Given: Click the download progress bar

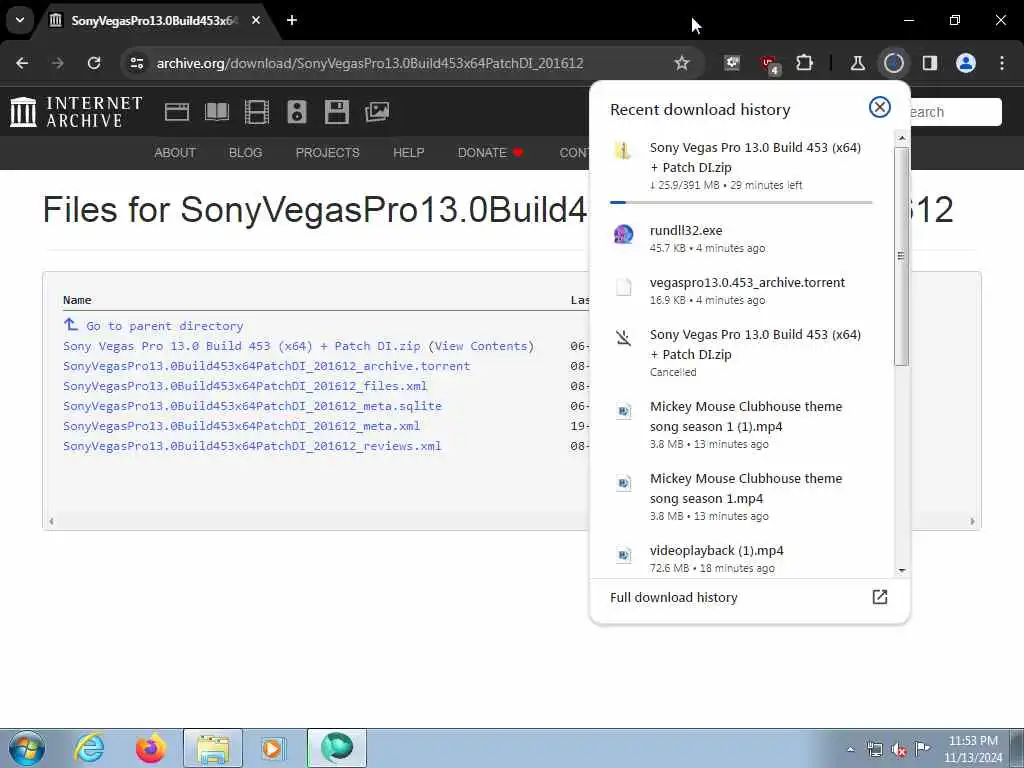Looking at the screenshot, I should point(741,202).
